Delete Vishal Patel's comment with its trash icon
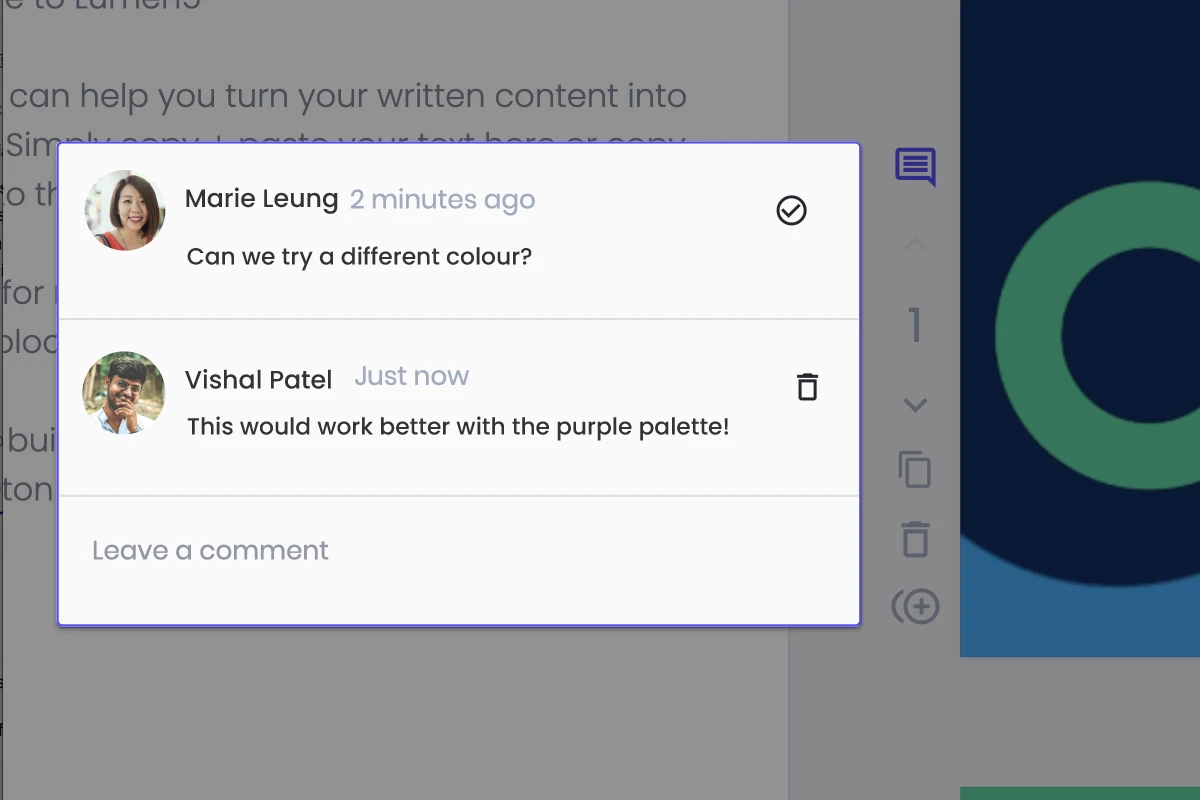 point(807,387)
